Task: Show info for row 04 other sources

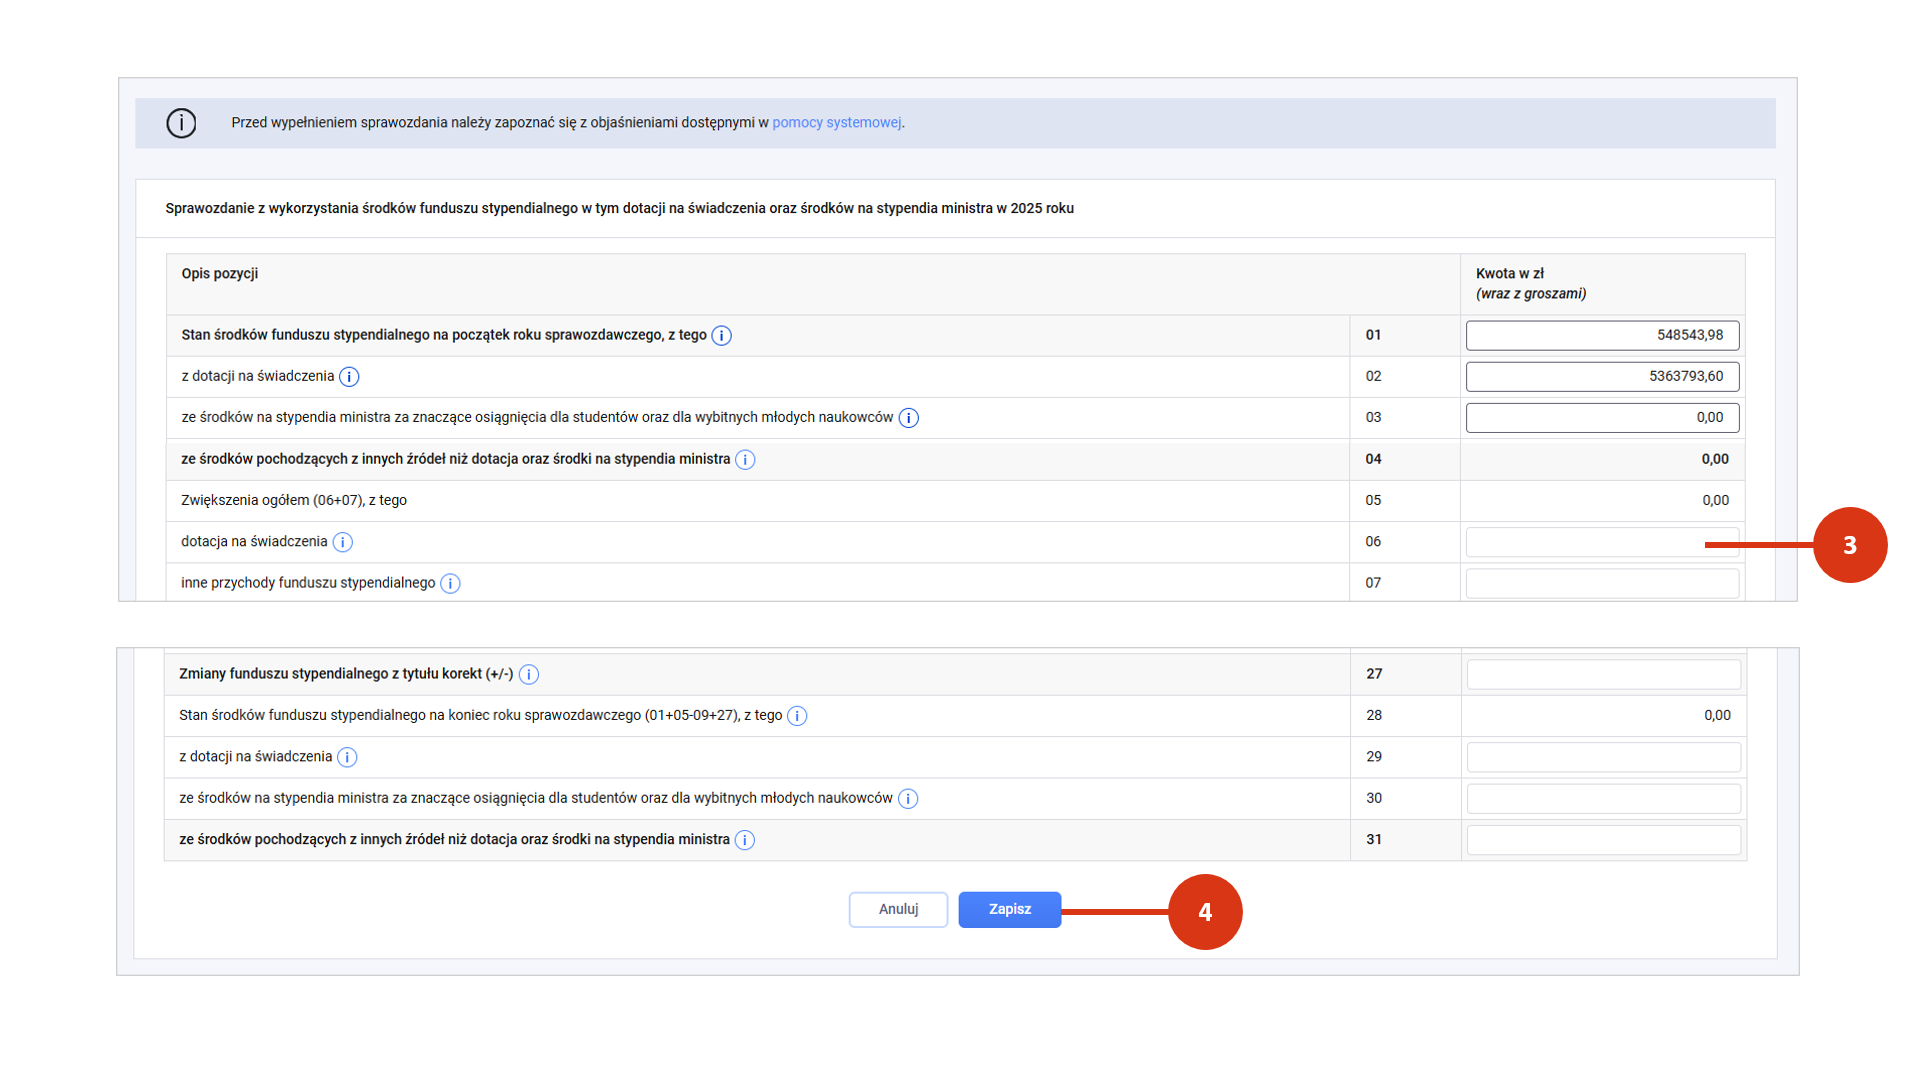Action: 745,460
